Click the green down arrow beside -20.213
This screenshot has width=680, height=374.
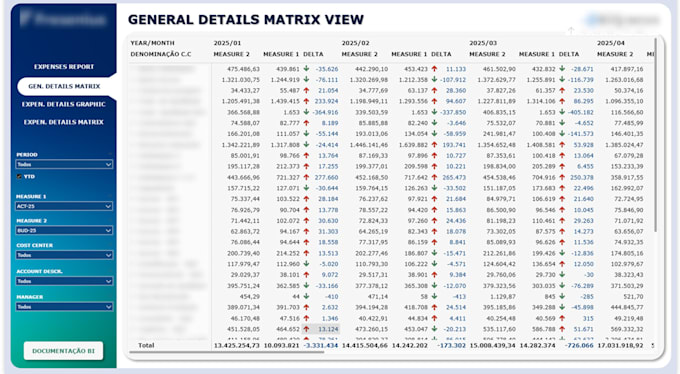tap(434, 329)
